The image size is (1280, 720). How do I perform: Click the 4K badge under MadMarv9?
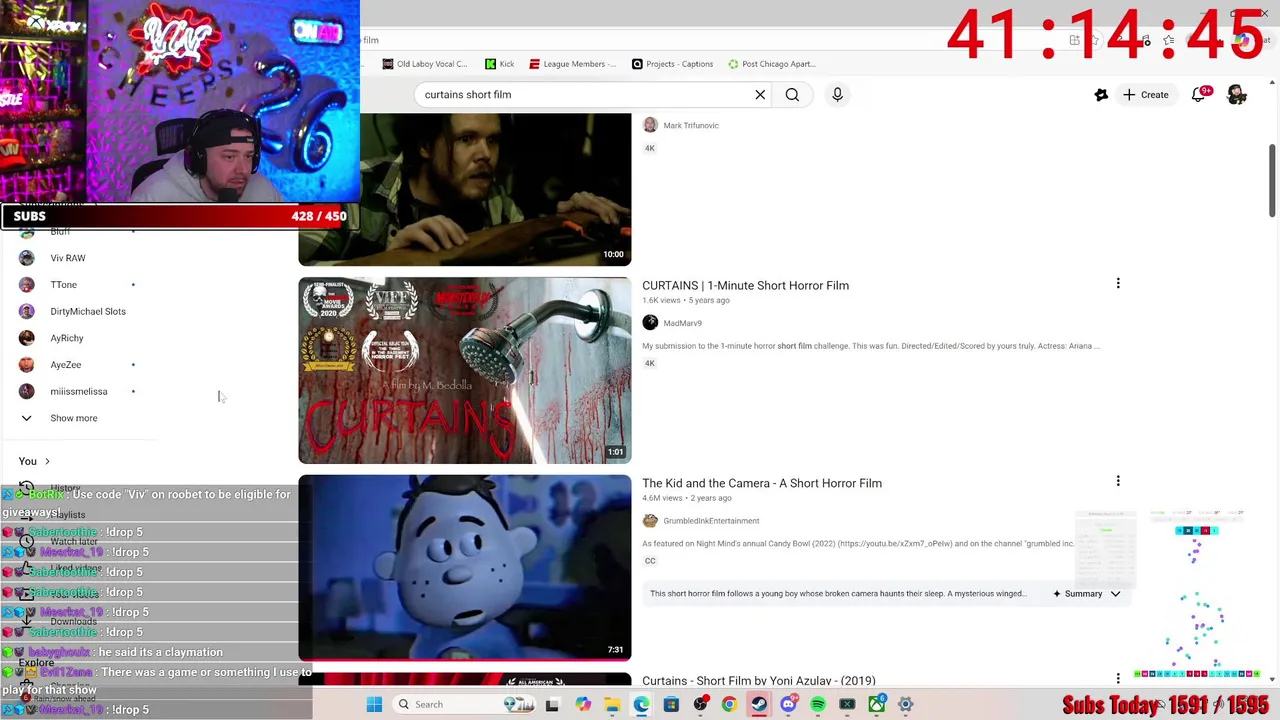[x=650, y=364]
